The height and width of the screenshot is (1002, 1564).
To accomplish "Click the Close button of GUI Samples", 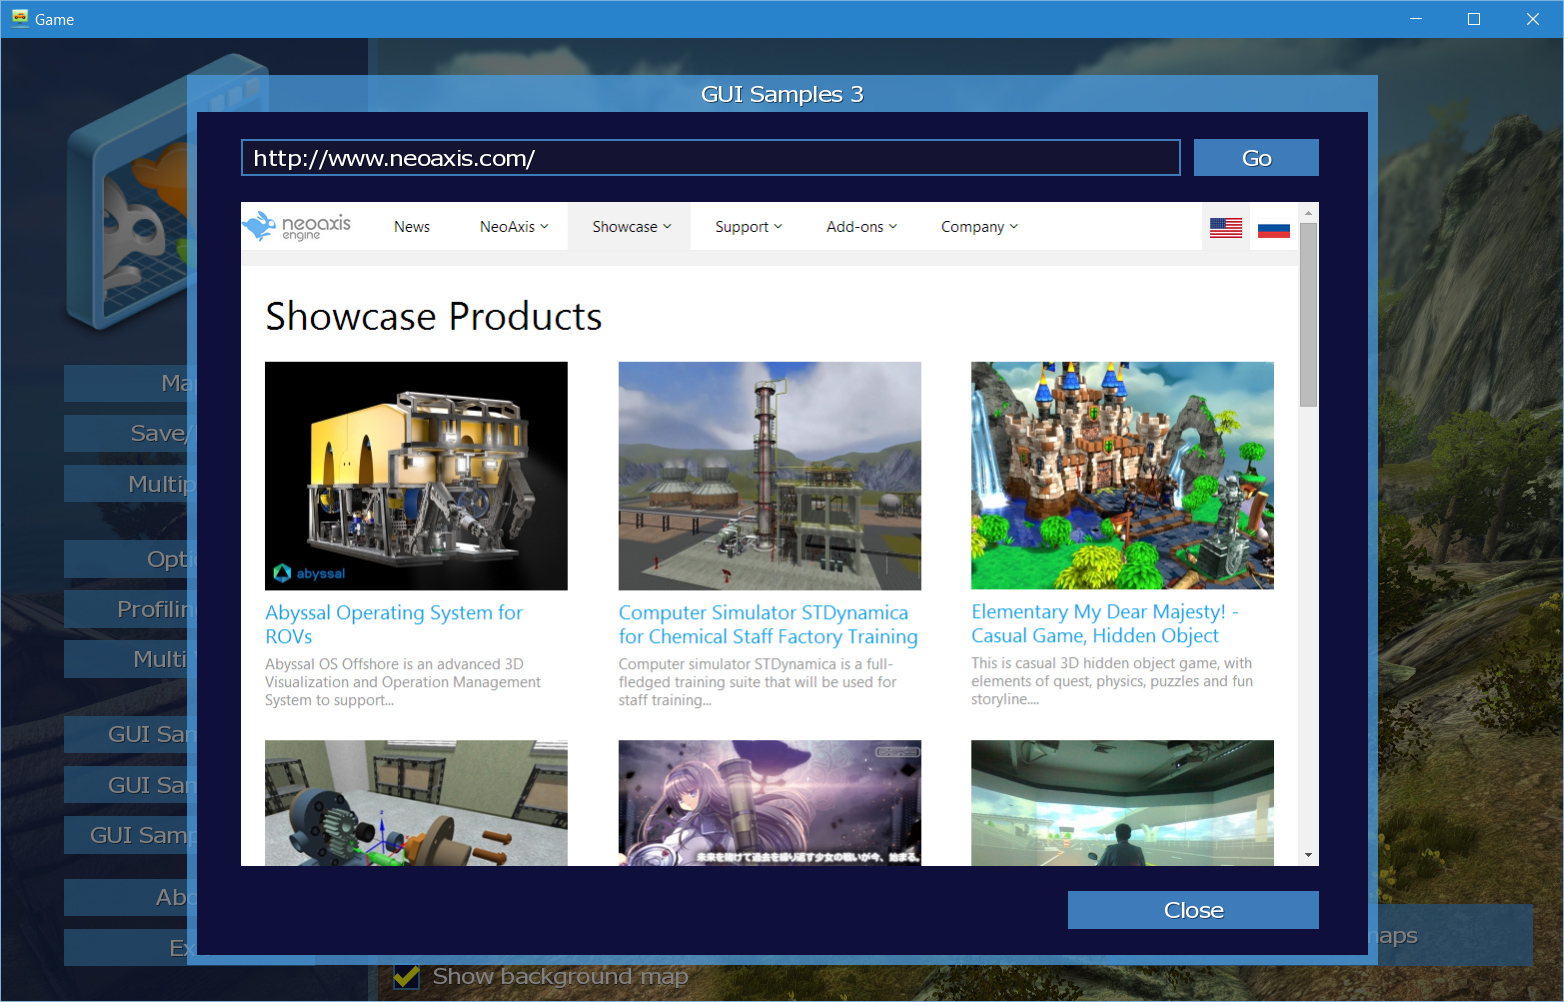I will tap(1192, 910).
